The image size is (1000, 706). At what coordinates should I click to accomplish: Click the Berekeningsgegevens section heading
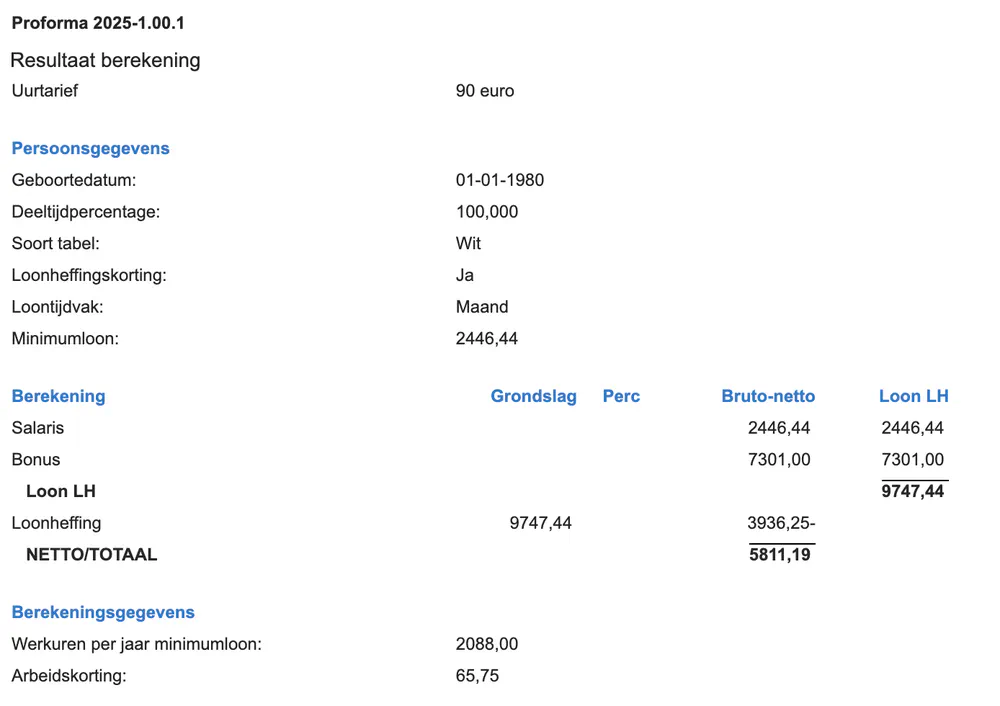[103, 612]
